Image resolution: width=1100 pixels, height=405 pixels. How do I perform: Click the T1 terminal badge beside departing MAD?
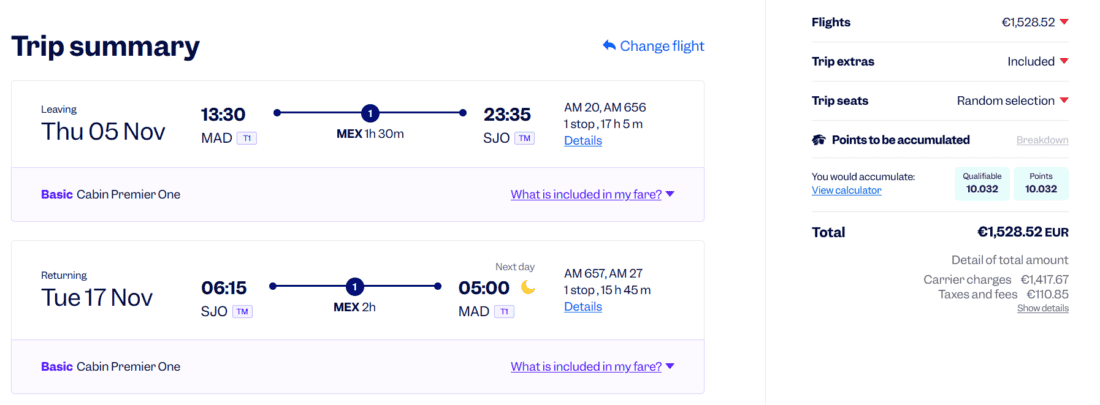click(247, 138)
